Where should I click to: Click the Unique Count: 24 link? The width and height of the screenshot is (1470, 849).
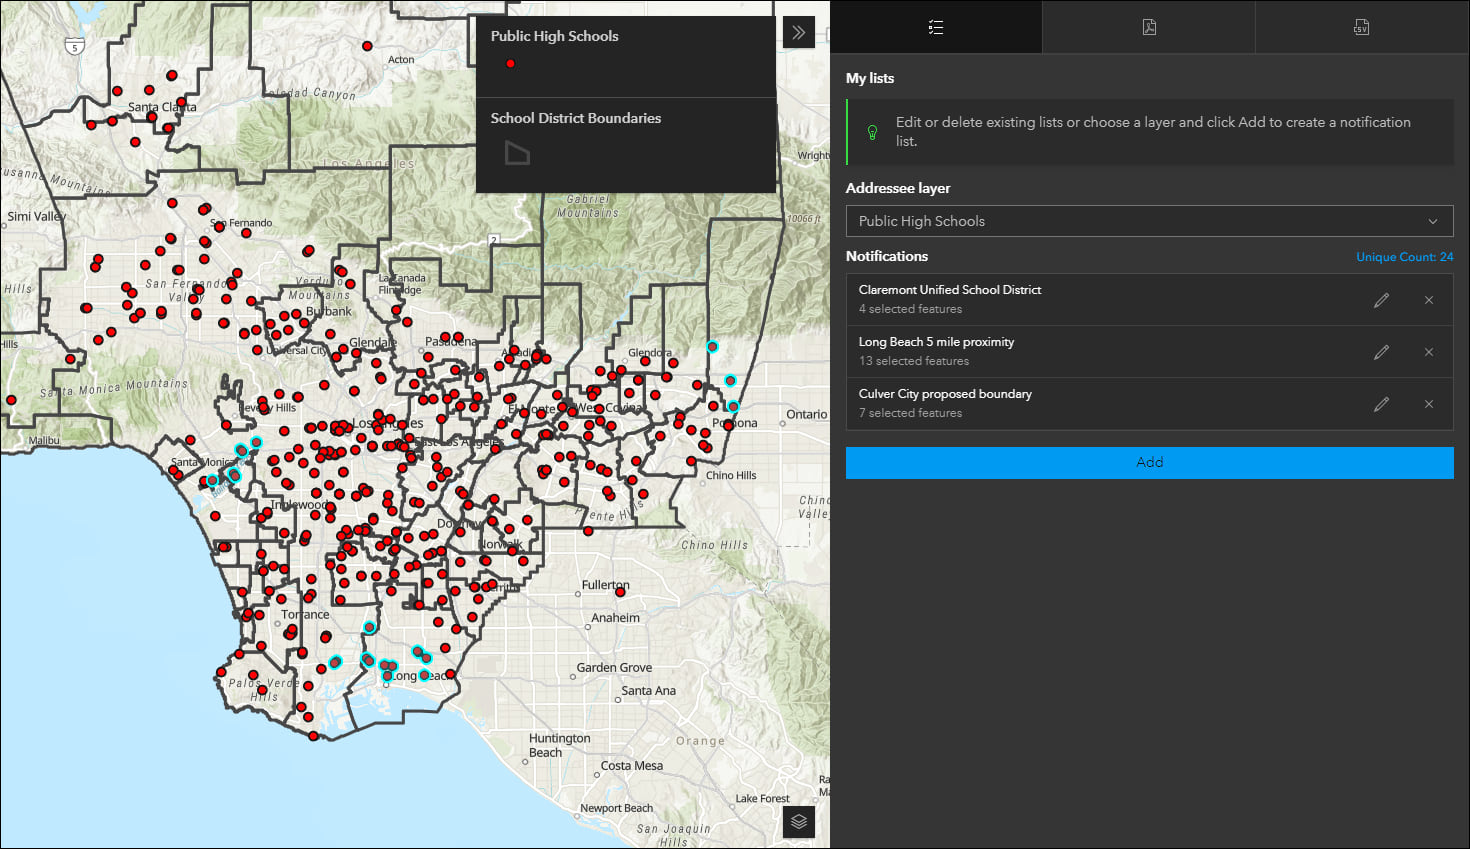[1404, 257]
